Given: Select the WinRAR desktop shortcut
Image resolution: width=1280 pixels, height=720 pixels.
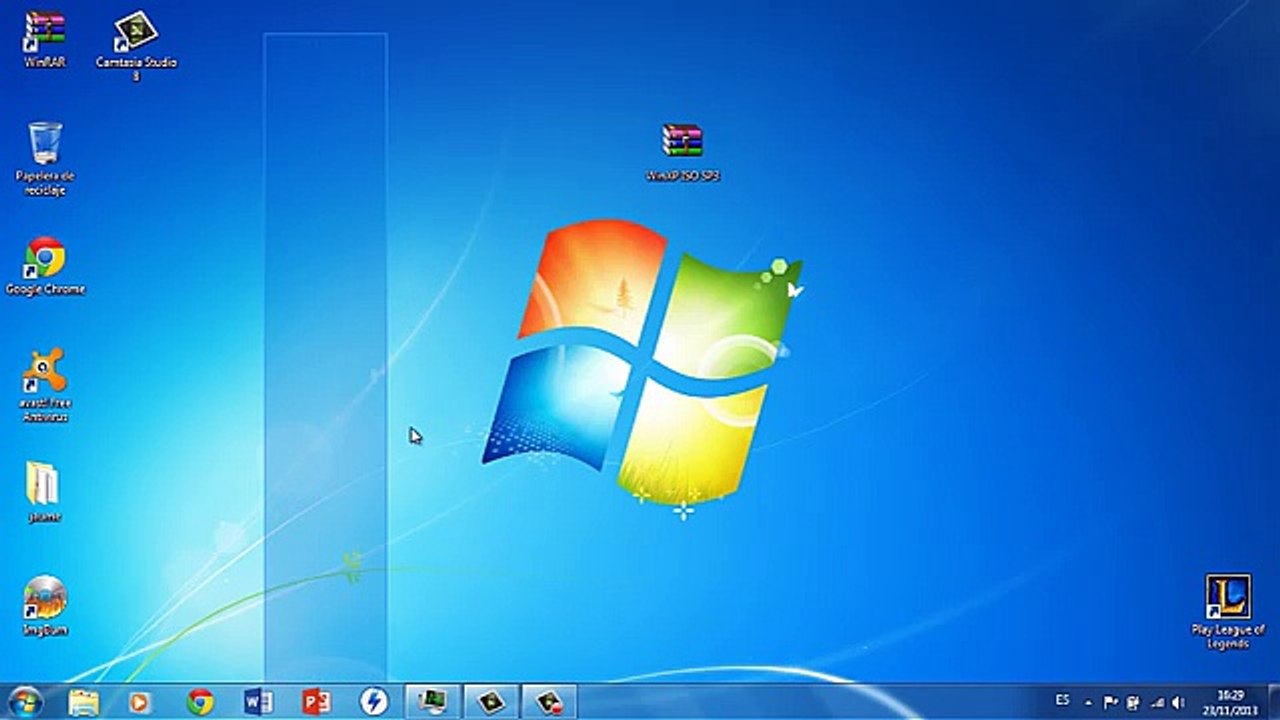Looking at the screenshot, I should pyautogui.click(x=45, y=38).
